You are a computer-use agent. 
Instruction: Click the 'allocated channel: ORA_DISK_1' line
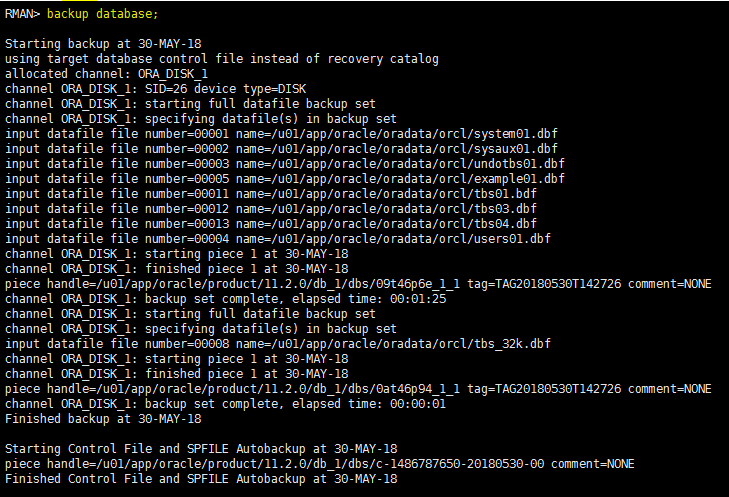[106, 74]
